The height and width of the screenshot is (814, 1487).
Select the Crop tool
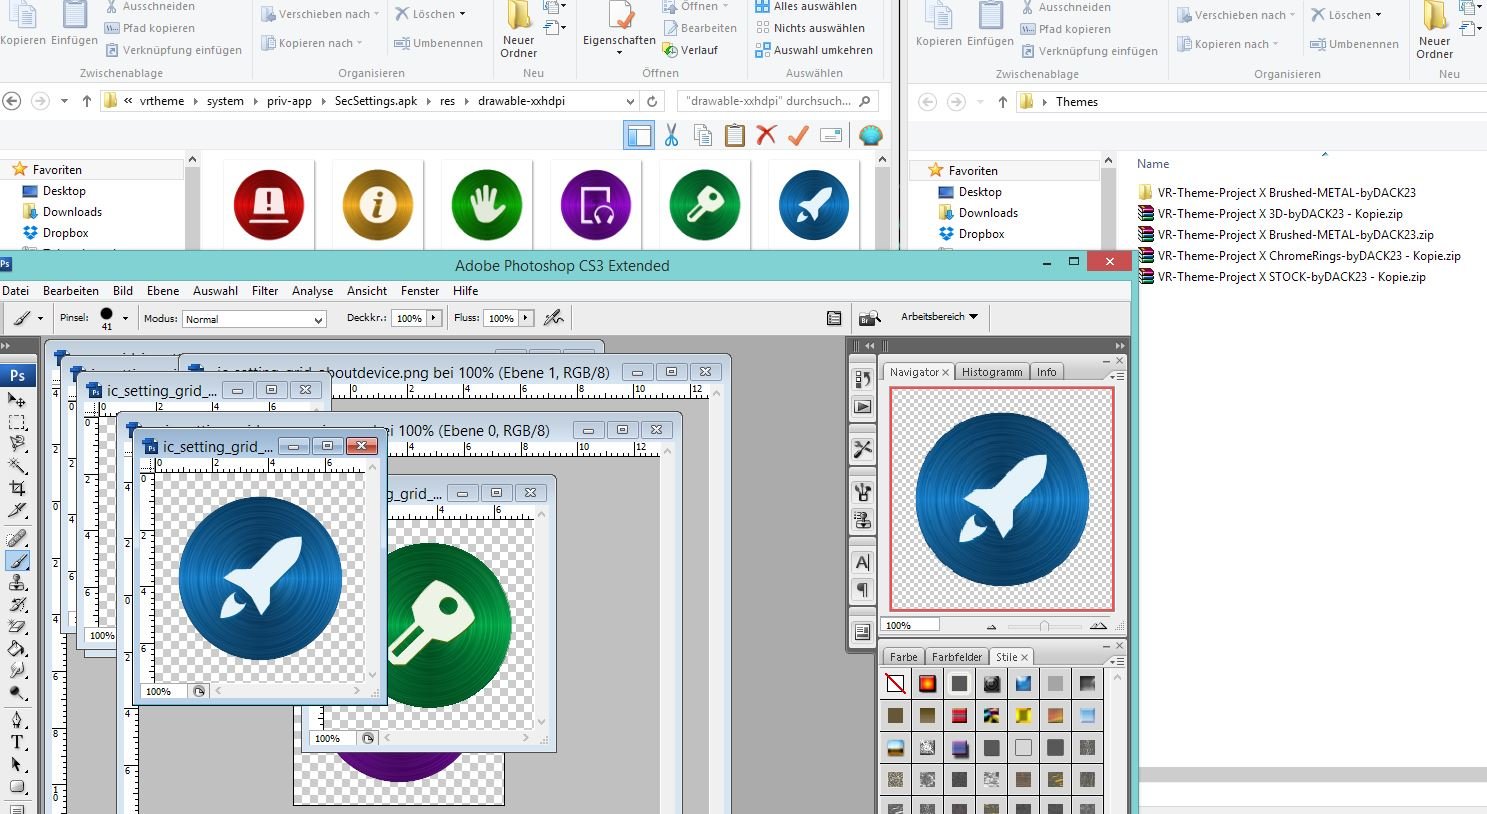[17, 488]
